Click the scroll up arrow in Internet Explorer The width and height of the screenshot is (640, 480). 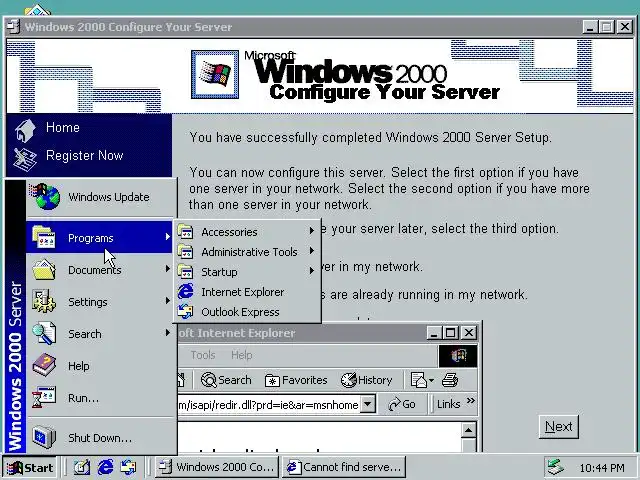(x=469, y=430)
